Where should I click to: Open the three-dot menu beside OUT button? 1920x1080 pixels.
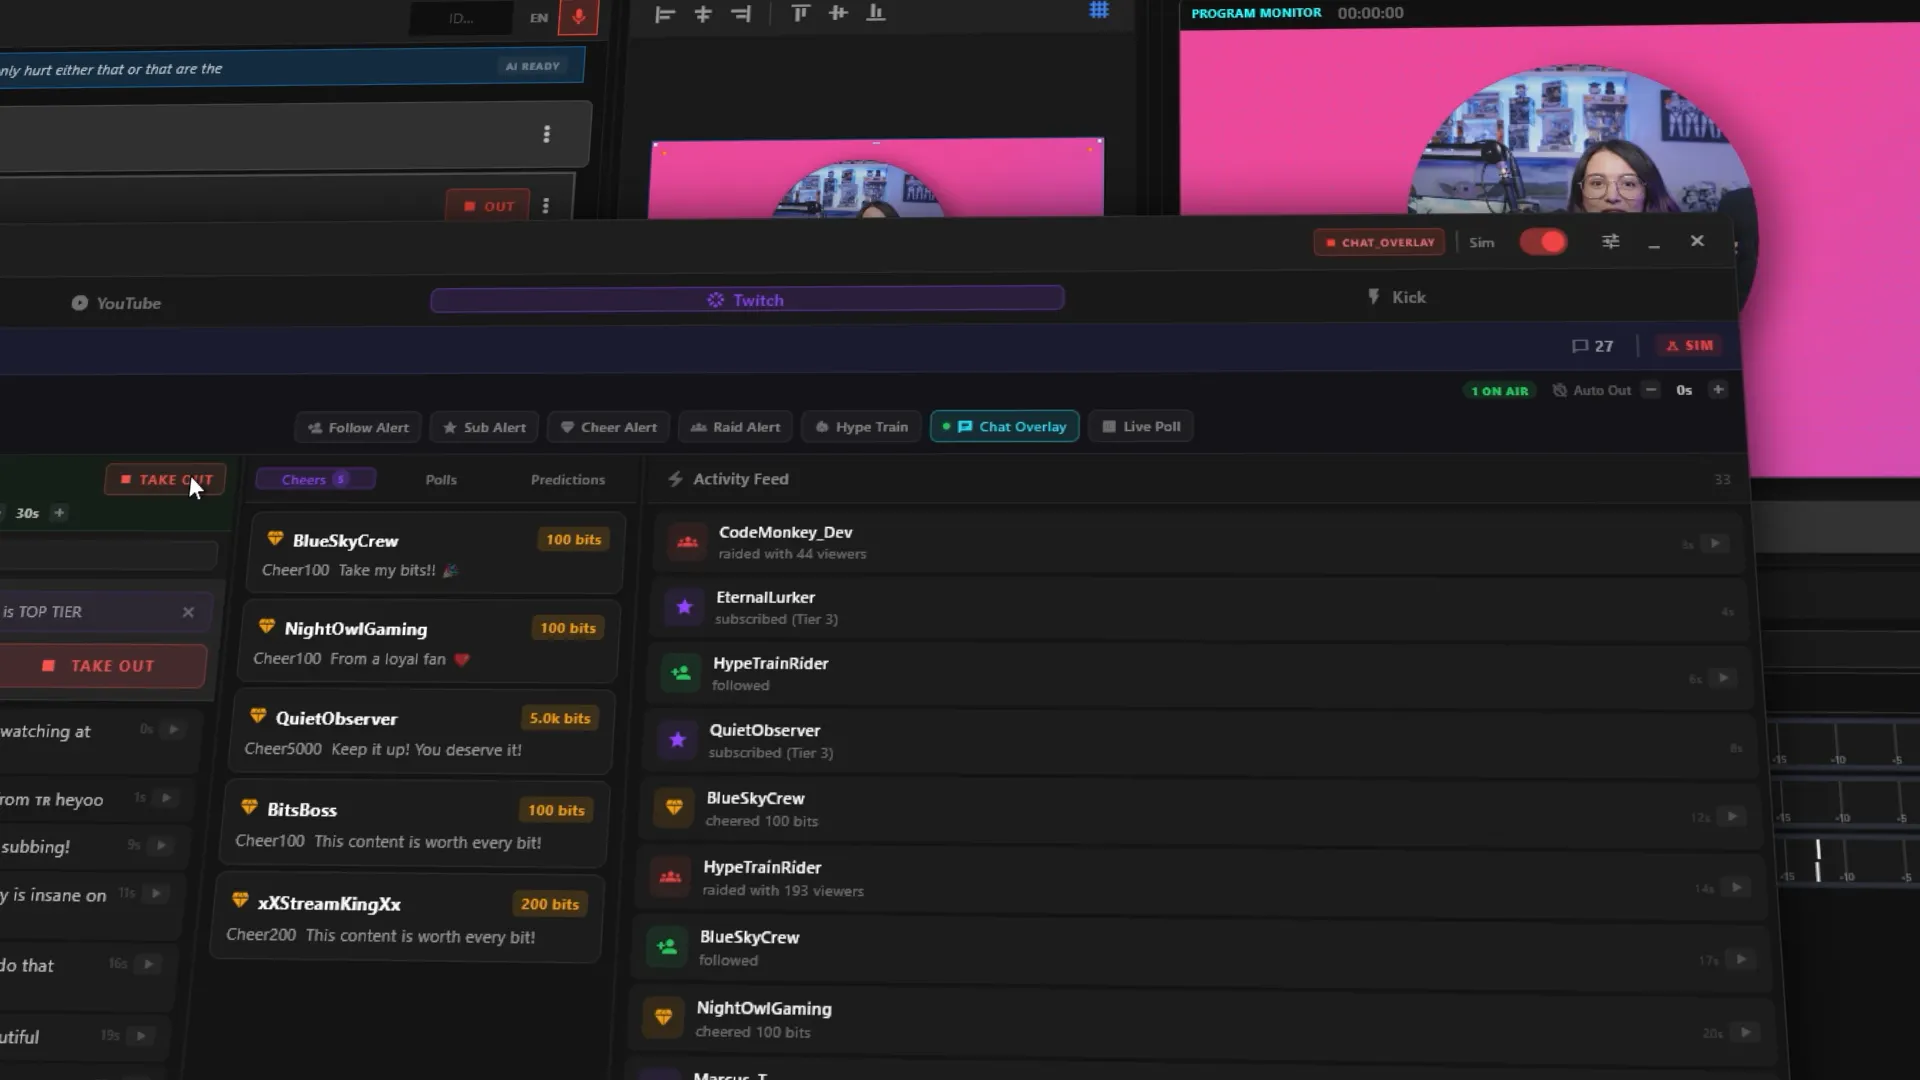545,206
